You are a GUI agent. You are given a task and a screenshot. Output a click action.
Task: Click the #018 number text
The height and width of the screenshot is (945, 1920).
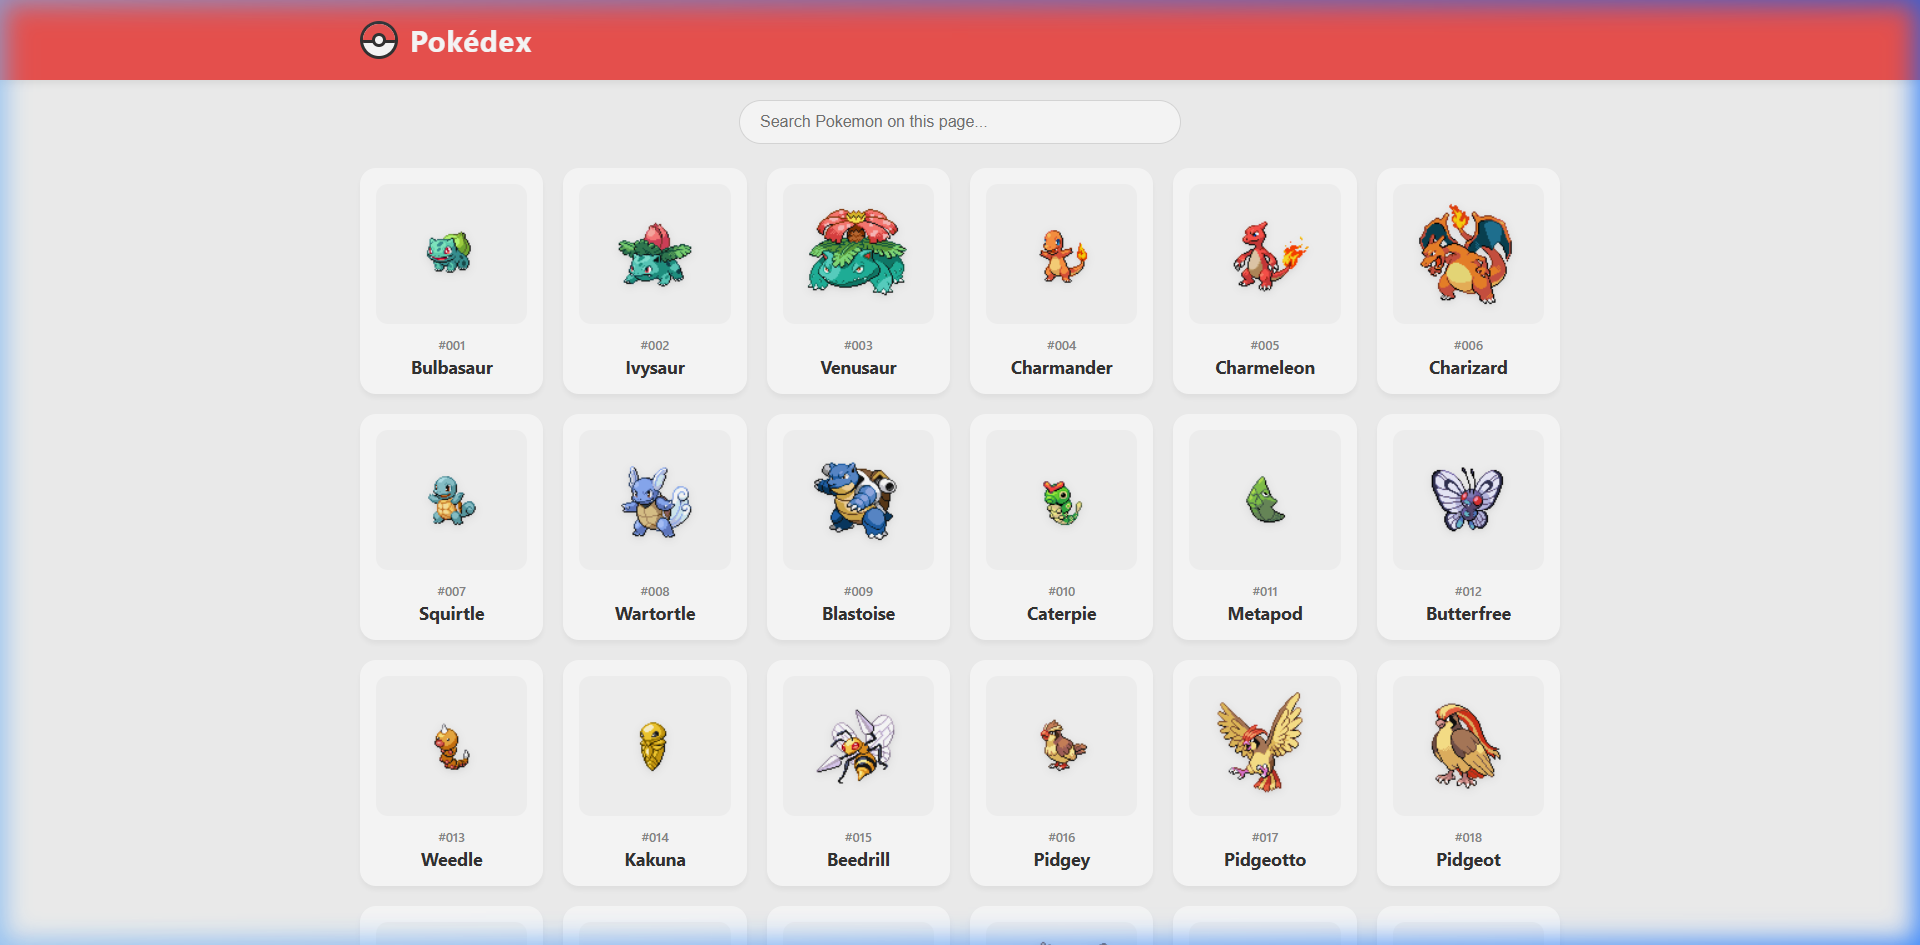[x=1468, y=838]
